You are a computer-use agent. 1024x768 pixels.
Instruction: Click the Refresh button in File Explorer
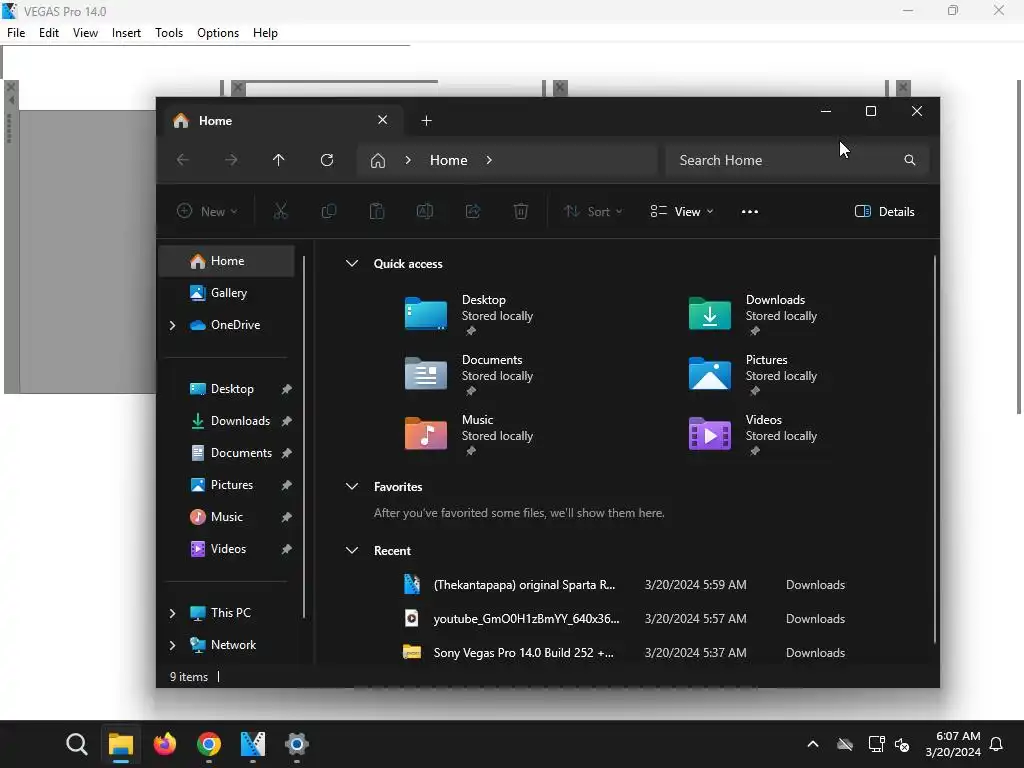click(x=327, y=160)
